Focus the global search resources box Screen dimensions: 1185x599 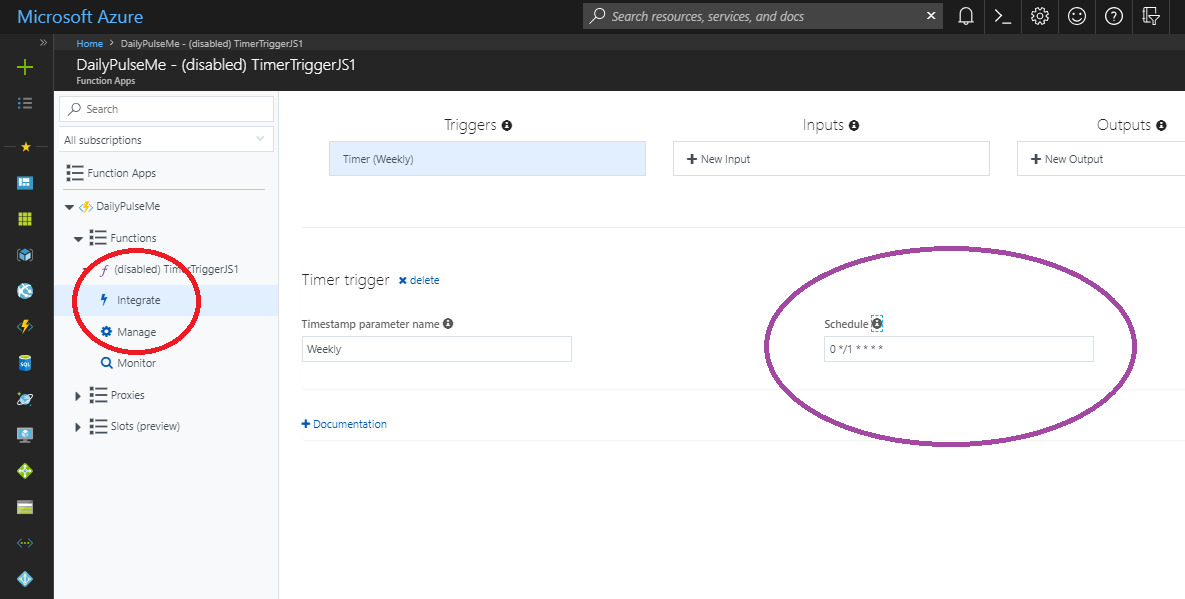763,16
